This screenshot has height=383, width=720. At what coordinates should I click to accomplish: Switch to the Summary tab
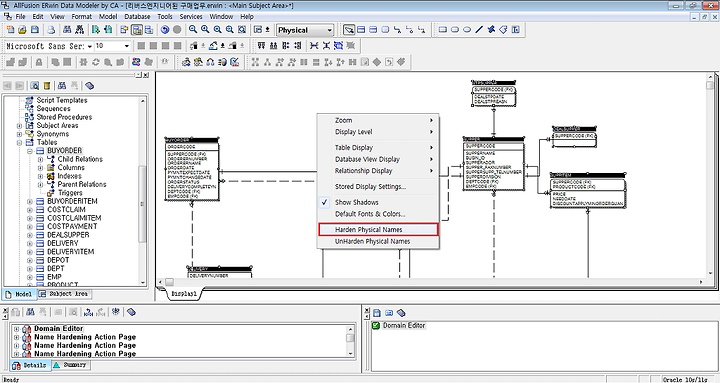coord(71,365)
